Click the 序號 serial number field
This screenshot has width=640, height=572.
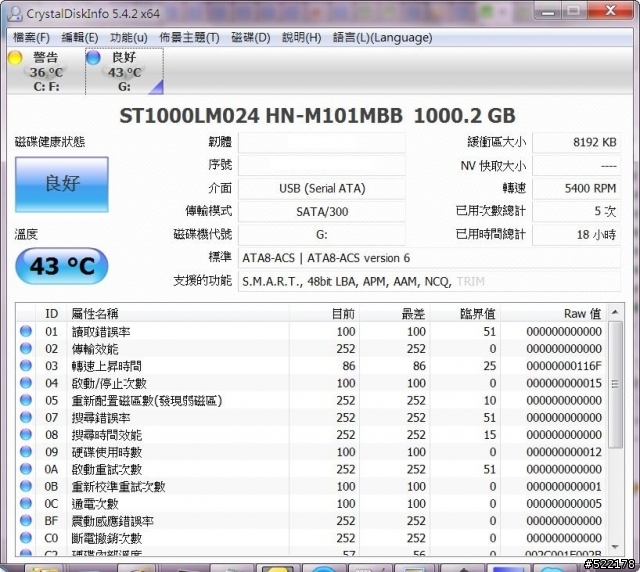(322, 165)
